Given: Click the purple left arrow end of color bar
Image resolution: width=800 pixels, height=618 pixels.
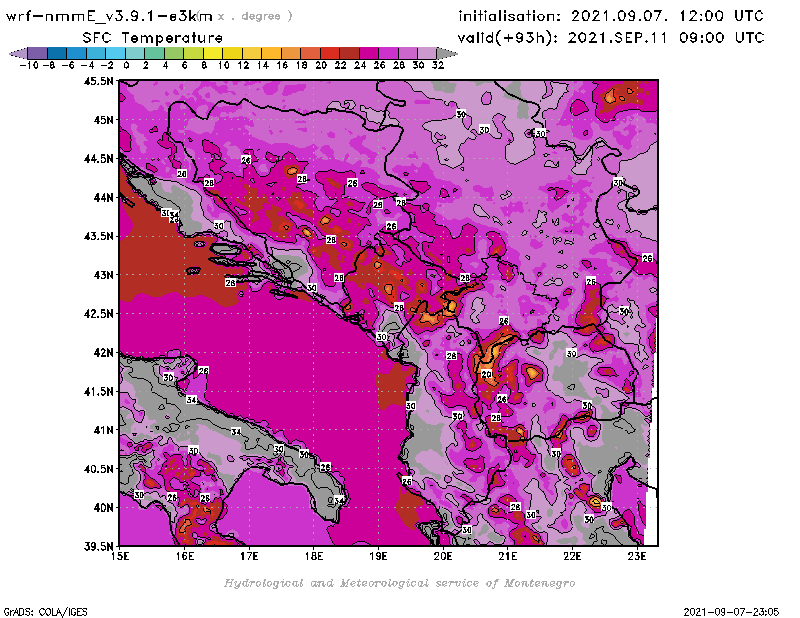Looking at the screenshot, I should tap(17, 52).
